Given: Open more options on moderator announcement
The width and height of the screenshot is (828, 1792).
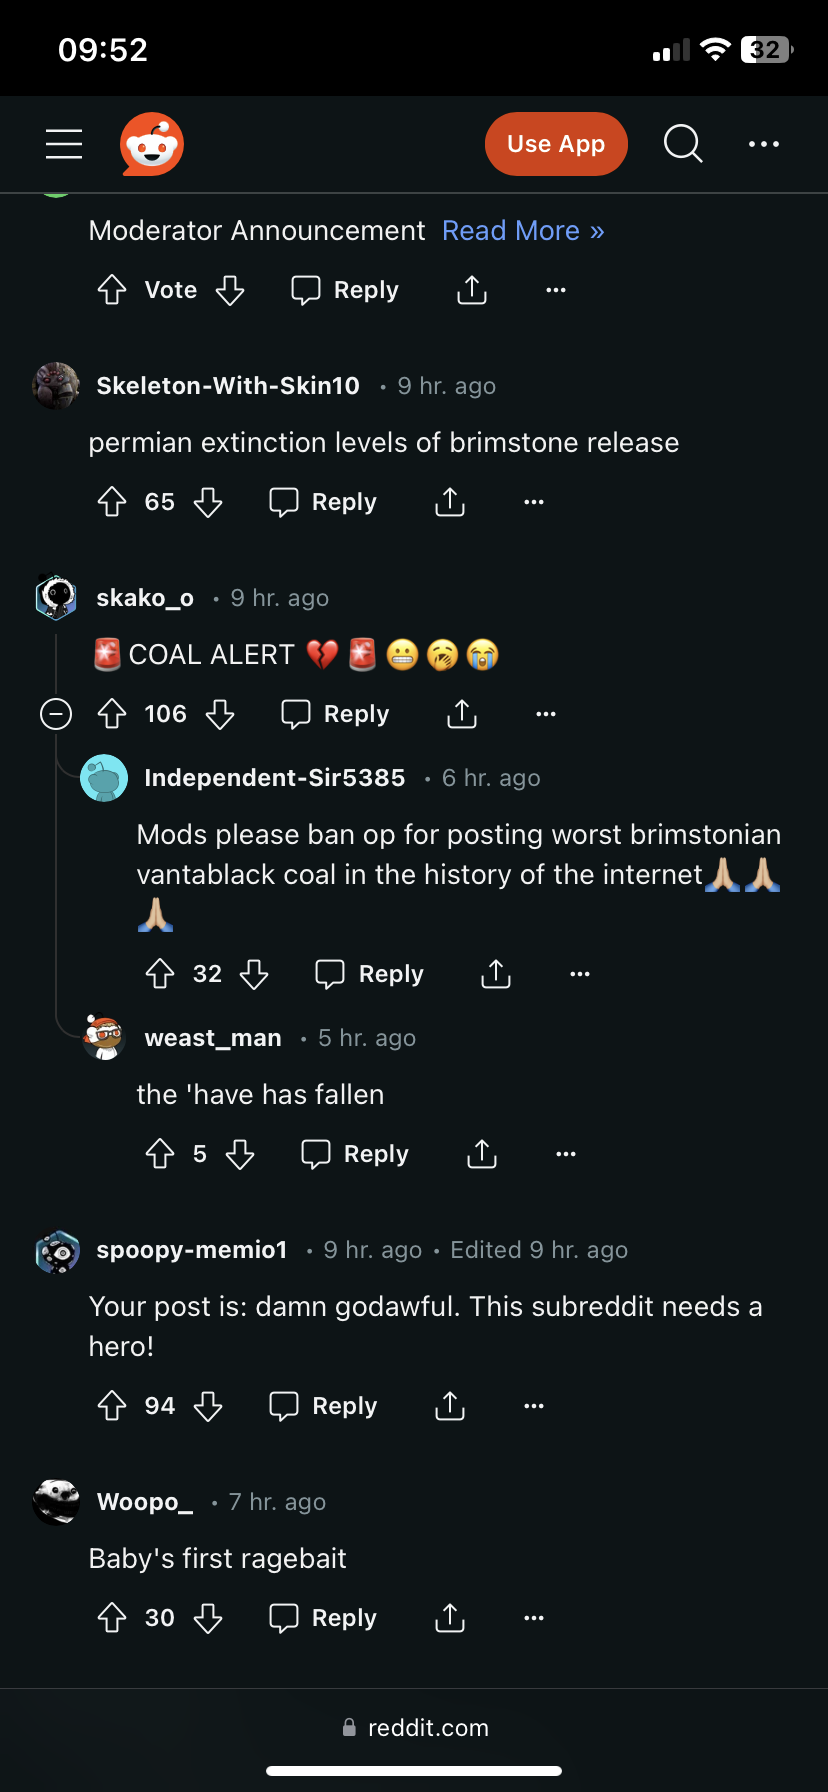Looking at the screenshot, I should pyautogui.click(x=556, y=290).
